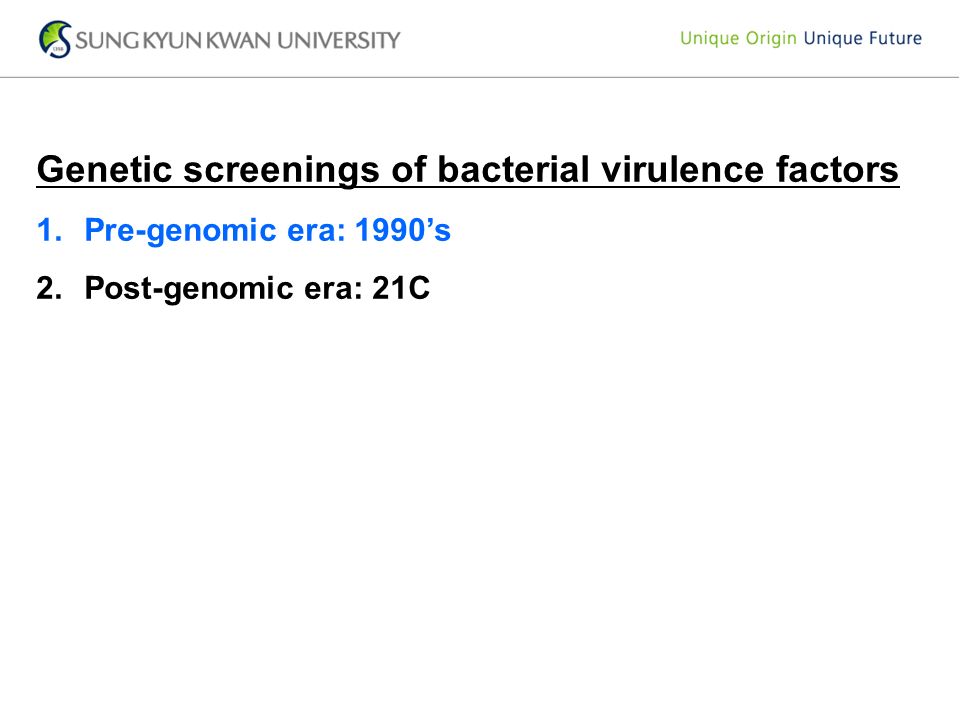Viewport: 960px width, 720px height.
Task: Click the word UNIVERSITY in the header logo
Action: (x=339, y=40)
